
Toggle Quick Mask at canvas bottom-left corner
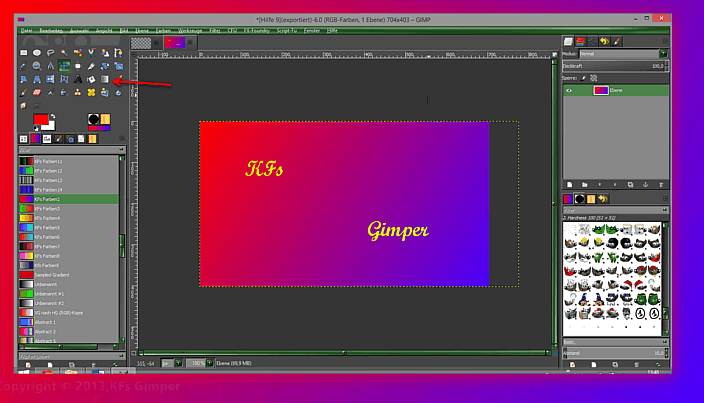[x=133, y=353]
